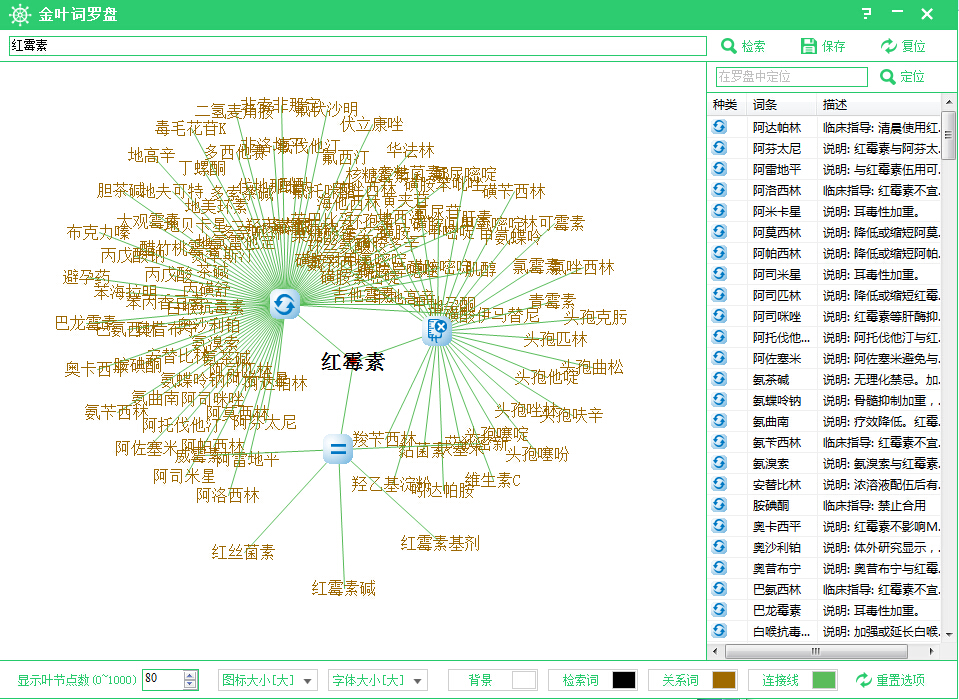The width and height of the screenshot is (959, 700).
Task: Increase the leaf node count with up arrow
Action: (190, 676)
